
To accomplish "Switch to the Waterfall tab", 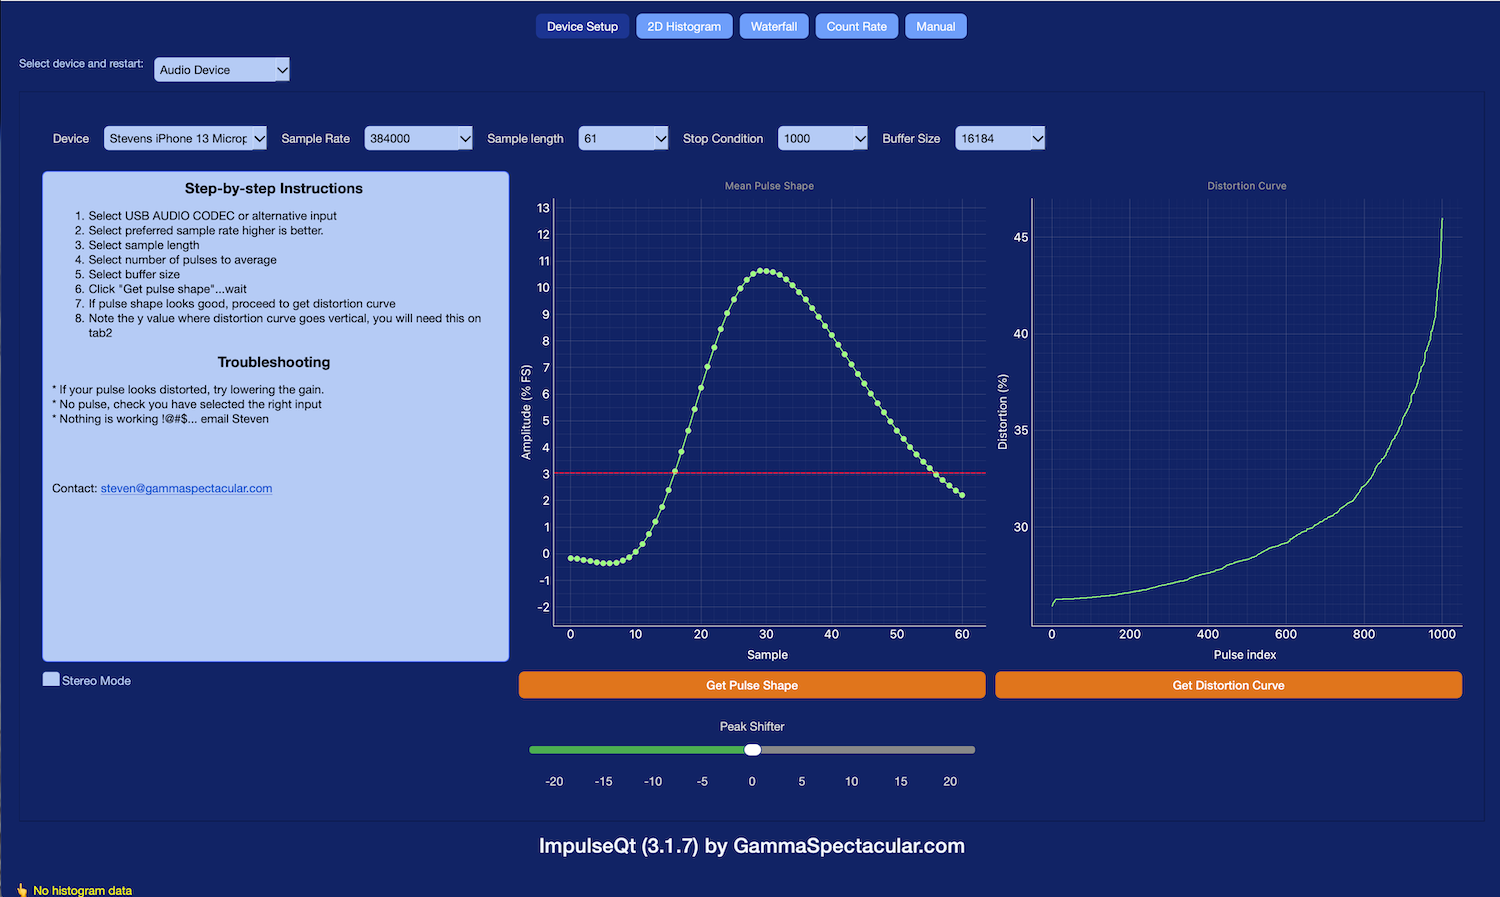I will tap(774, 27).
